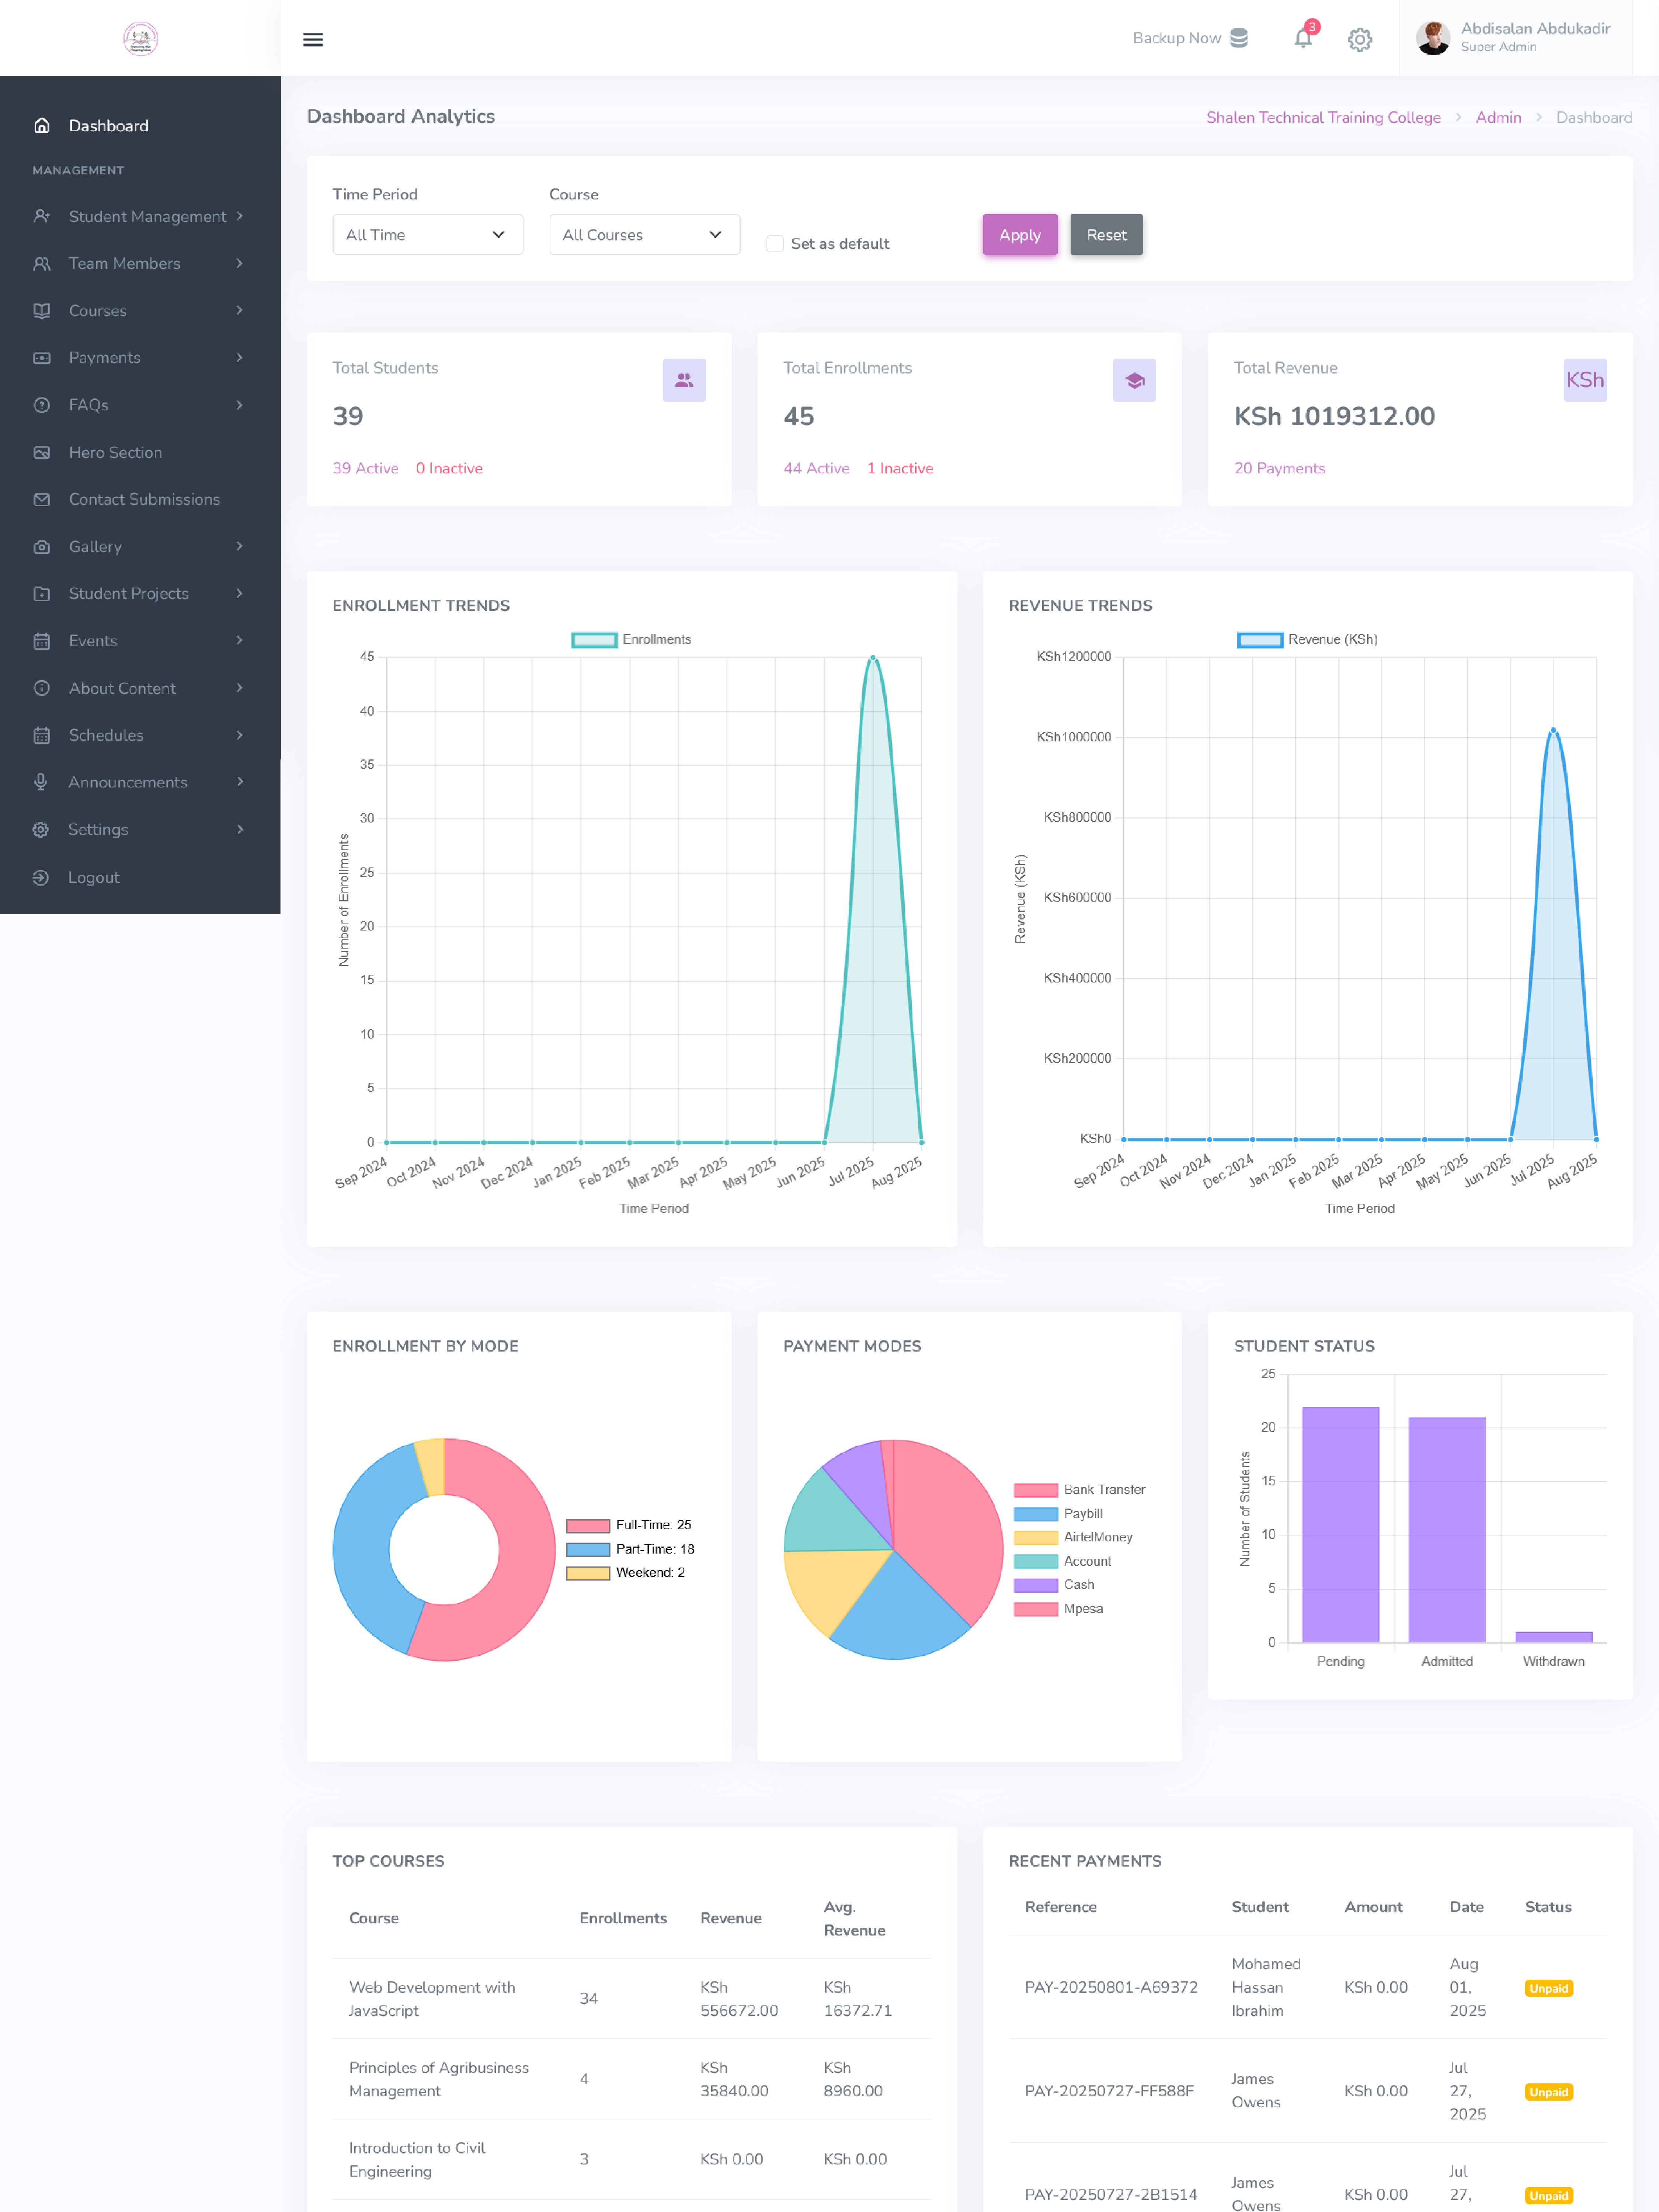Viewport: 1659px width, 2212px height.
Task: Expand Student Management chevron
Action: (x=239, y=216)
